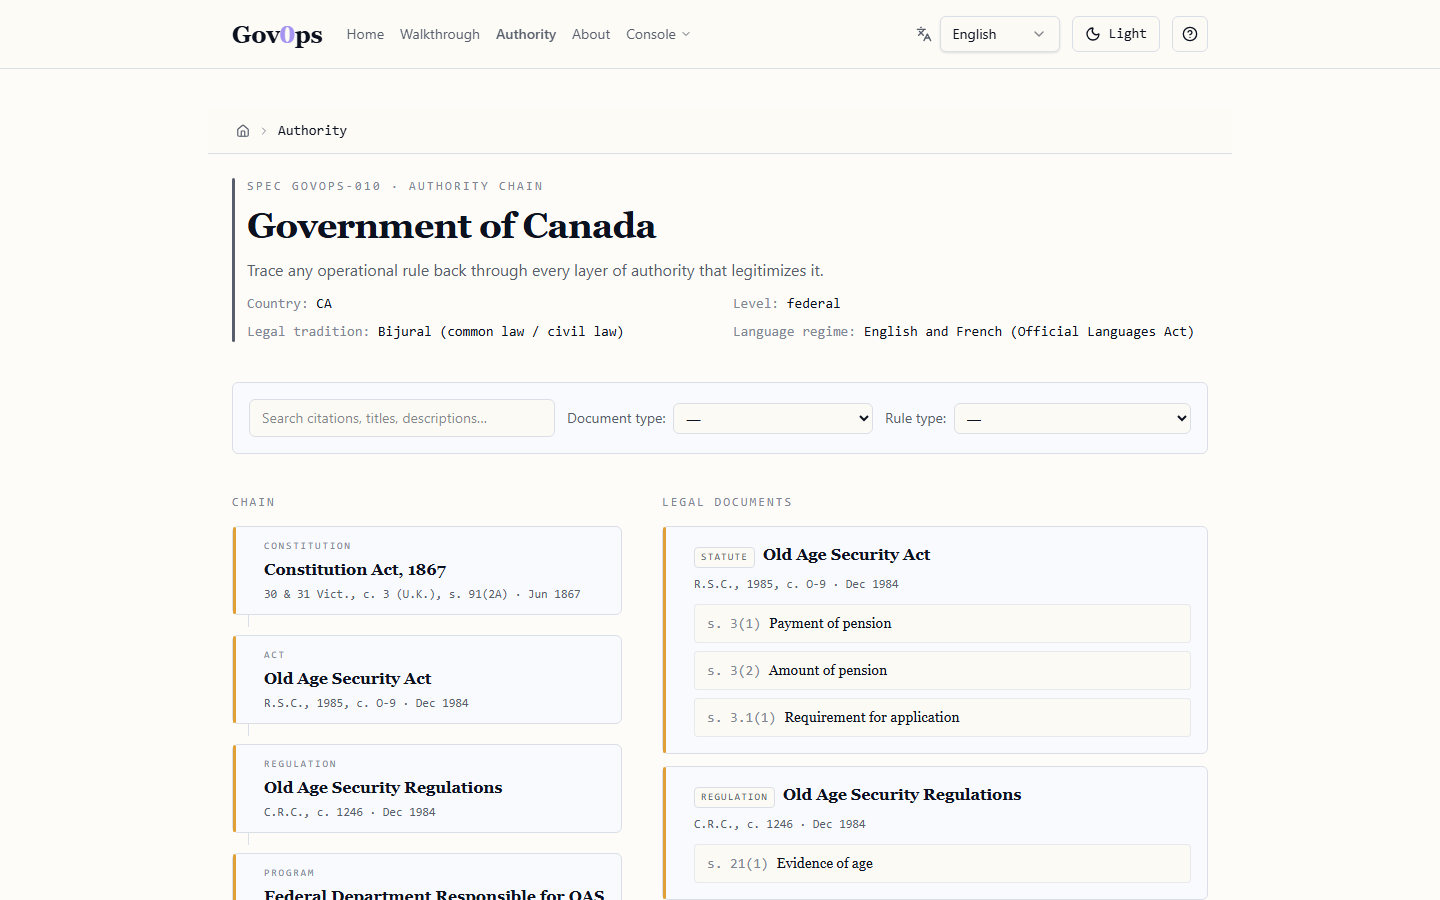Click the CHAIN section label
Image resolution: width=1440 pixels, height=900 pixels.
[253, 503]
